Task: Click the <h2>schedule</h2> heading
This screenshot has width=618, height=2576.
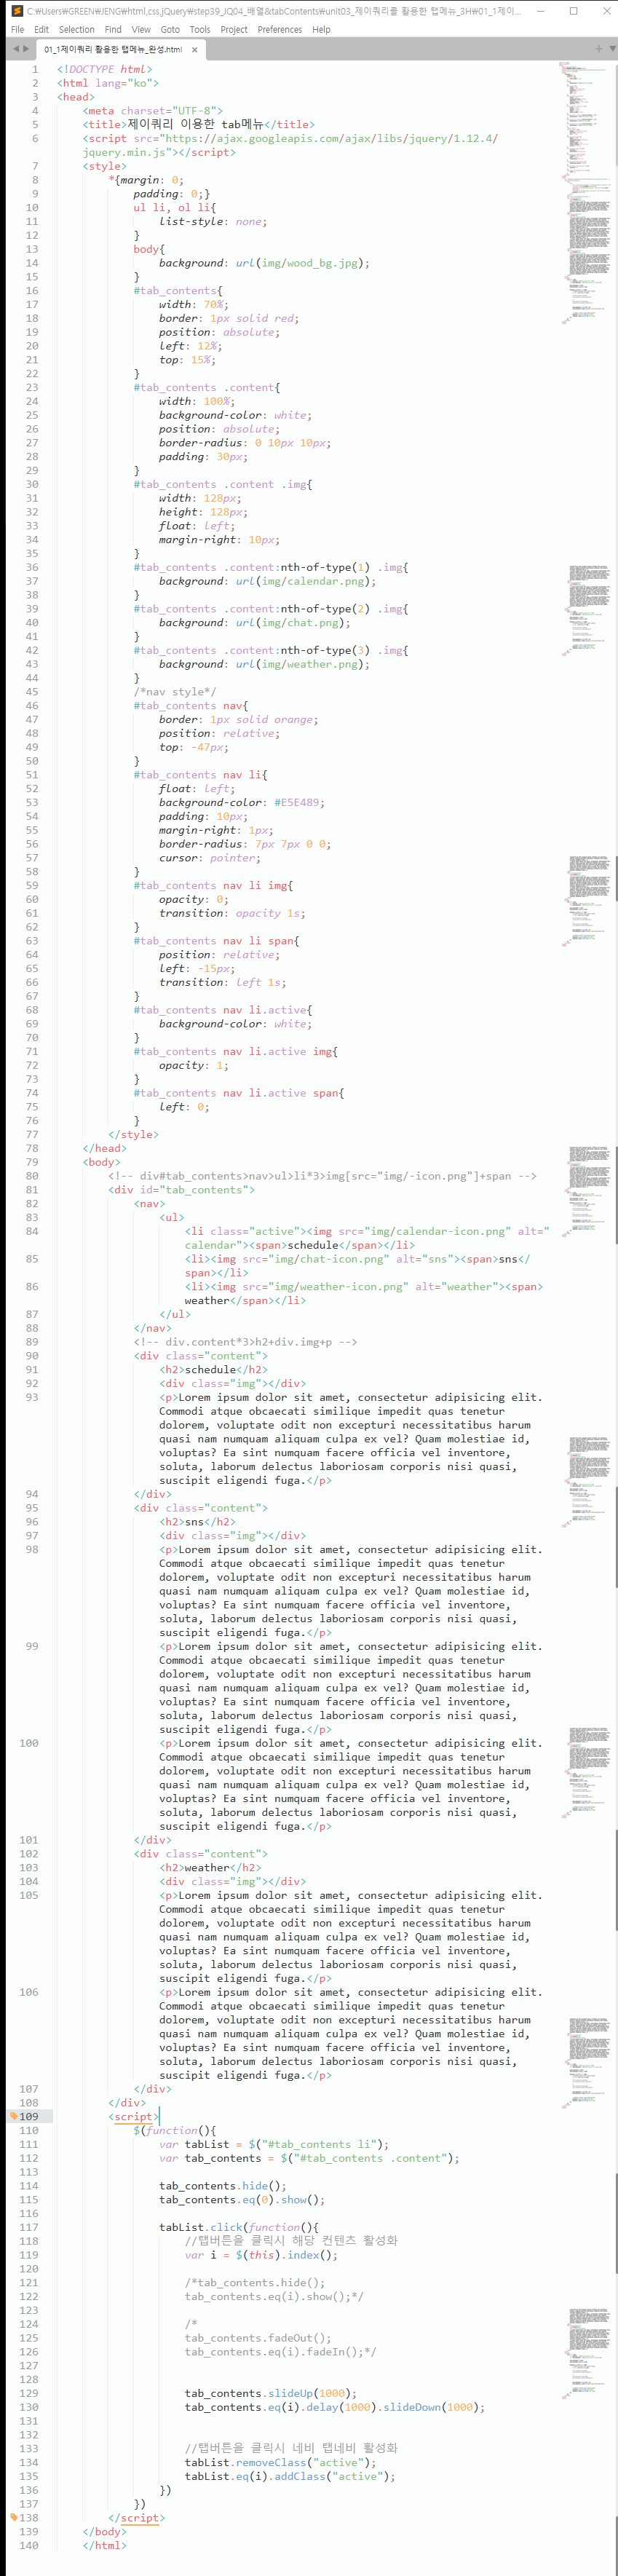Action: point(214,1370)
